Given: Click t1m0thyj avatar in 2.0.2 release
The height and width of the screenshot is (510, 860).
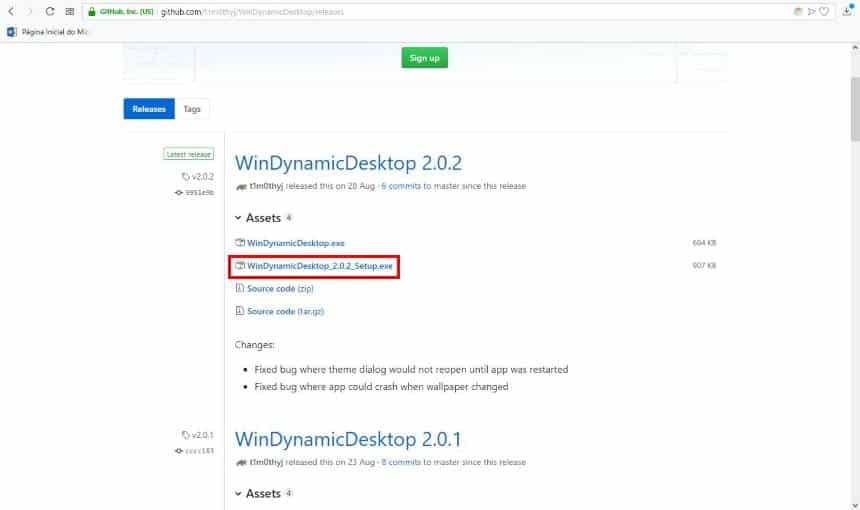Looking at the screenshot, I should click(241, 186).
